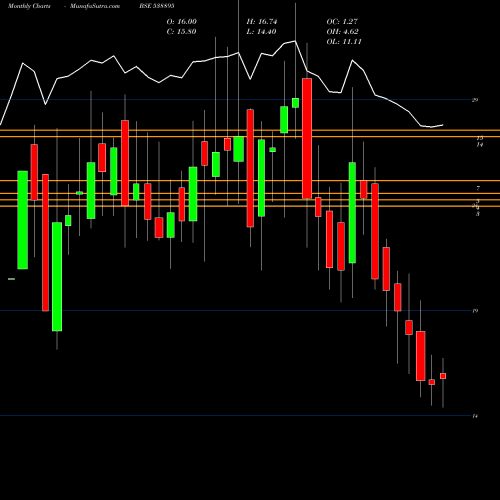Viewport: 500px width, 500px height.
Task: Click the 19 price axis label
Action: (x=475, y=311)
